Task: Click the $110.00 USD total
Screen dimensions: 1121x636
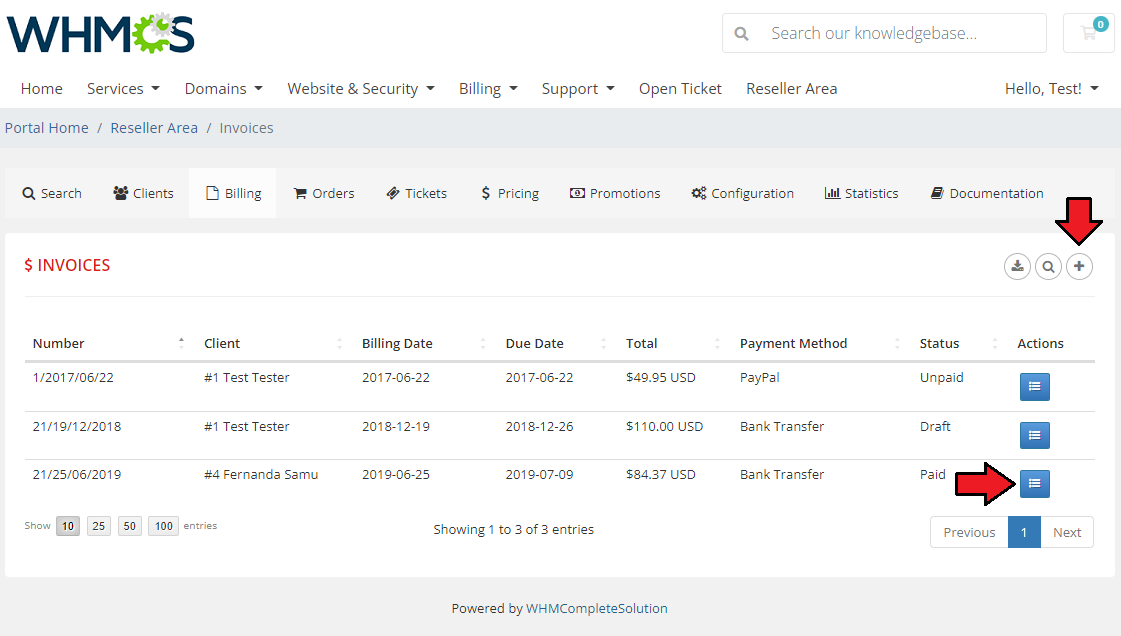Action: click(x=664, y=427)
